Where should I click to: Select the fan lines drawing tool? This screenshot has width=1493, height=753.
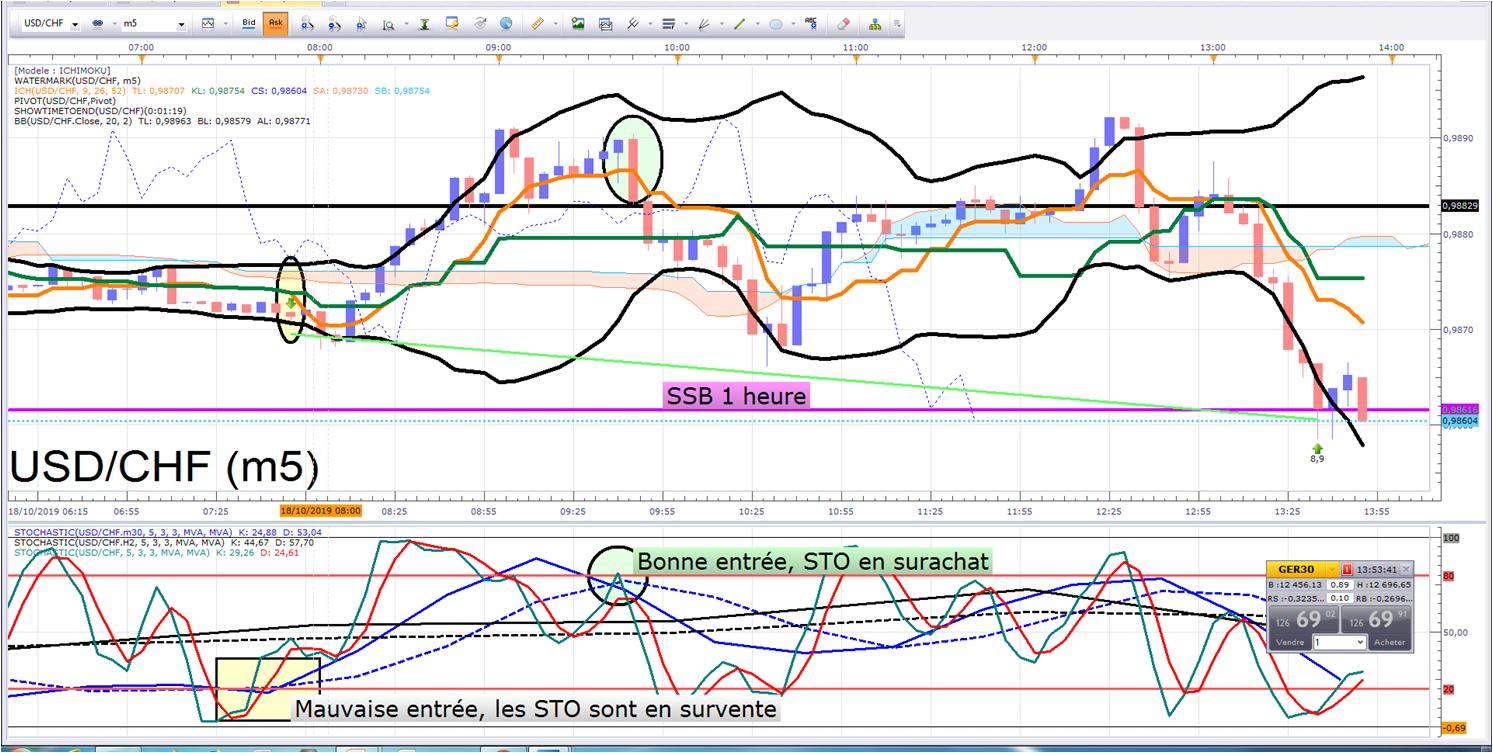click(704, 24)
